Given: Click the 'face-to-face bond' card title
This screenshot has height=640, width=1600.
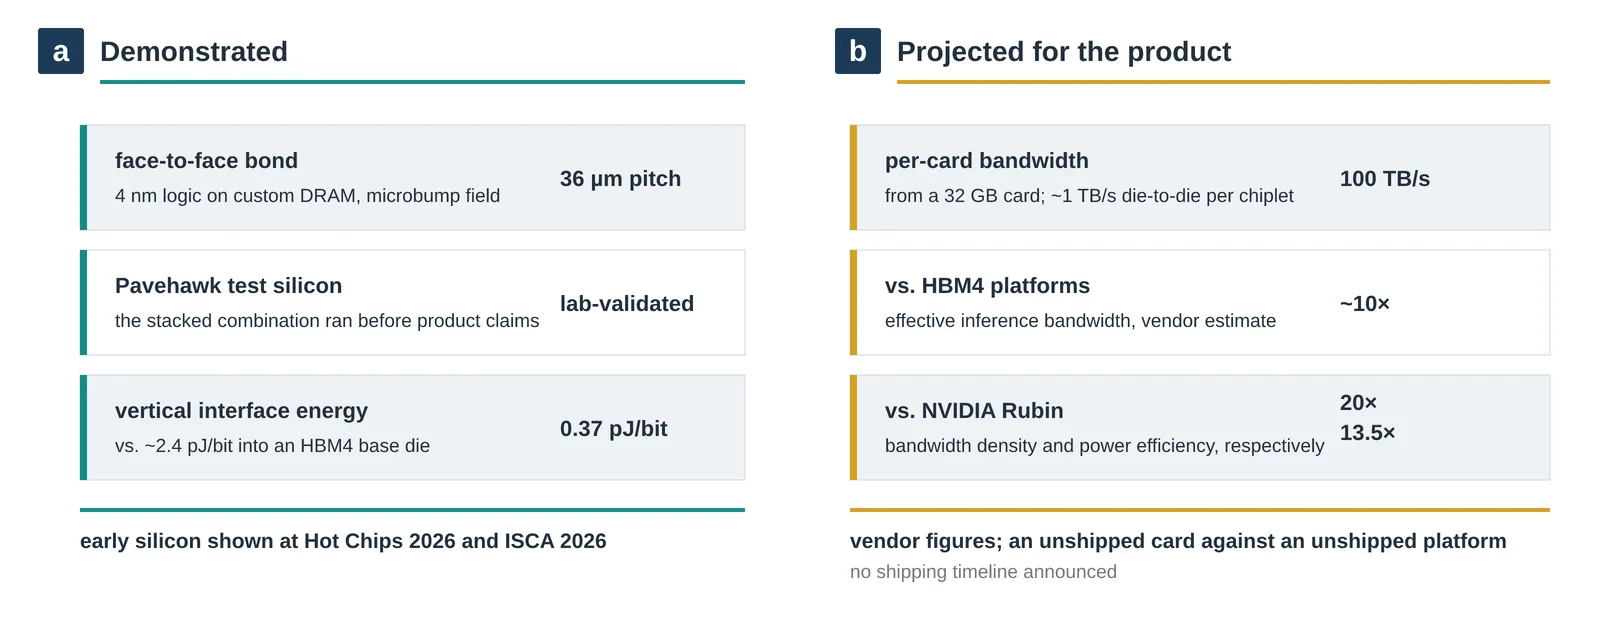Looking at the screenshot, I should (x=206, y=161).
